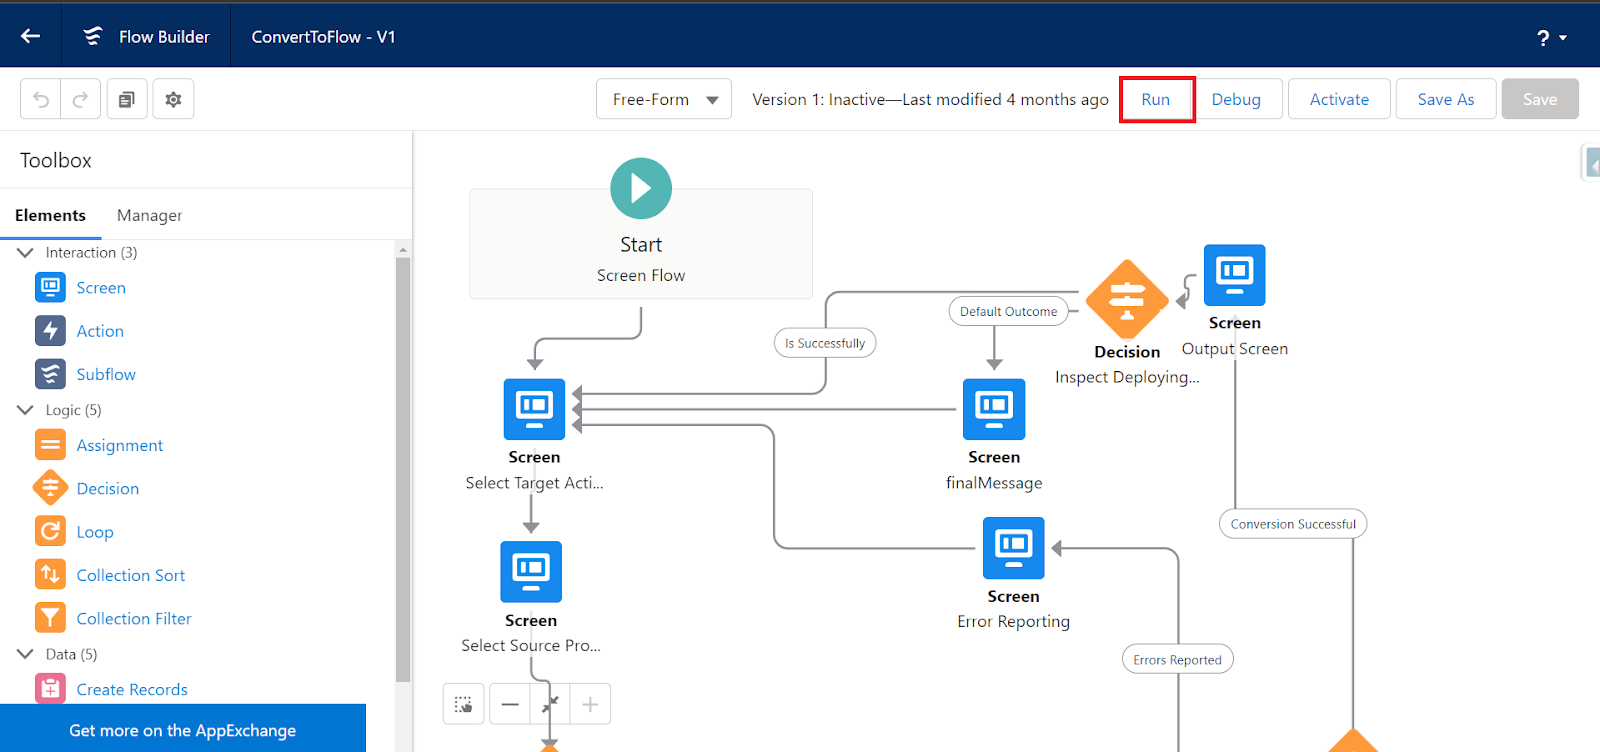Switch to the Elements tab

50,215
